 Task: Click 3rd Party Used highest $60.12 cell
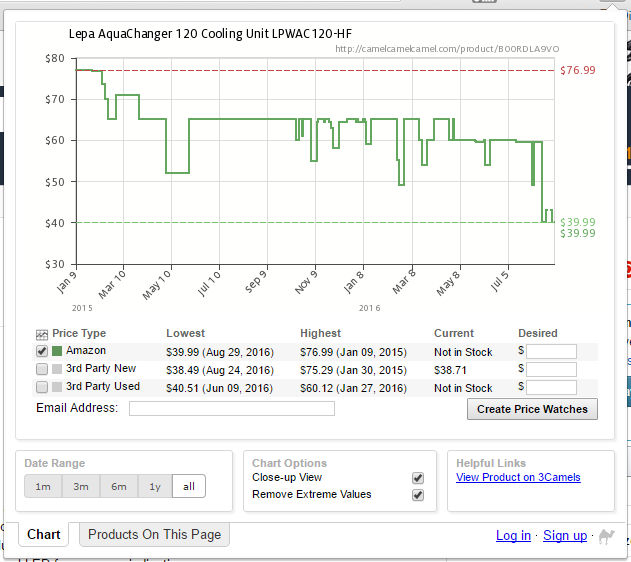pyautogui.click(x=353, y=388)
